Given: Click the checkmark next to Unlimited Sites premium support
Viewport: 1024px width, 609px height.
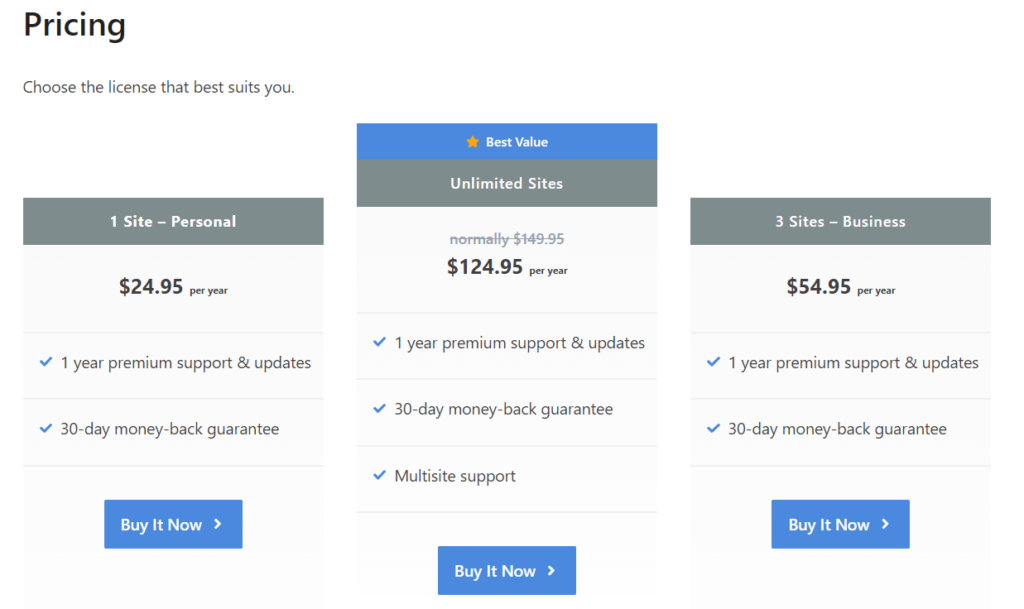Looking at the screenshot, I should [x=379, y=342].
